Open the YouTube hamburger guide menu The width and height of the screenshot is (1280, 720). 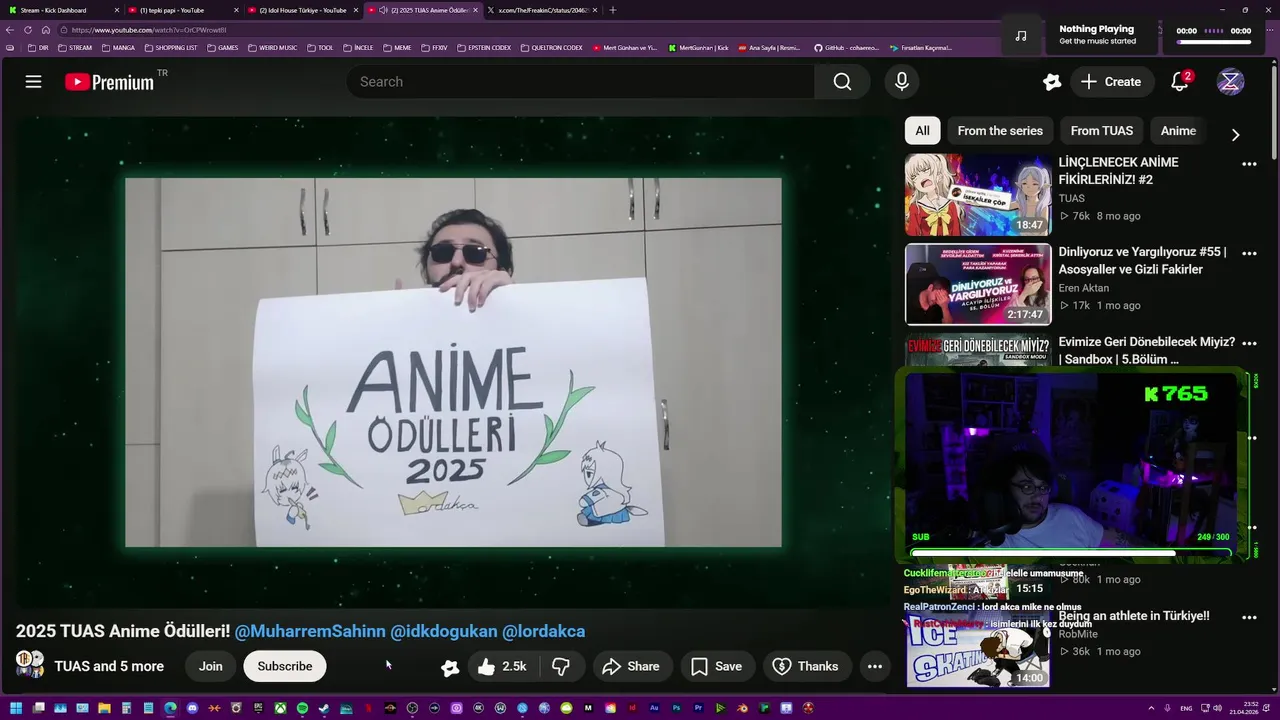[x=33, y=82]
